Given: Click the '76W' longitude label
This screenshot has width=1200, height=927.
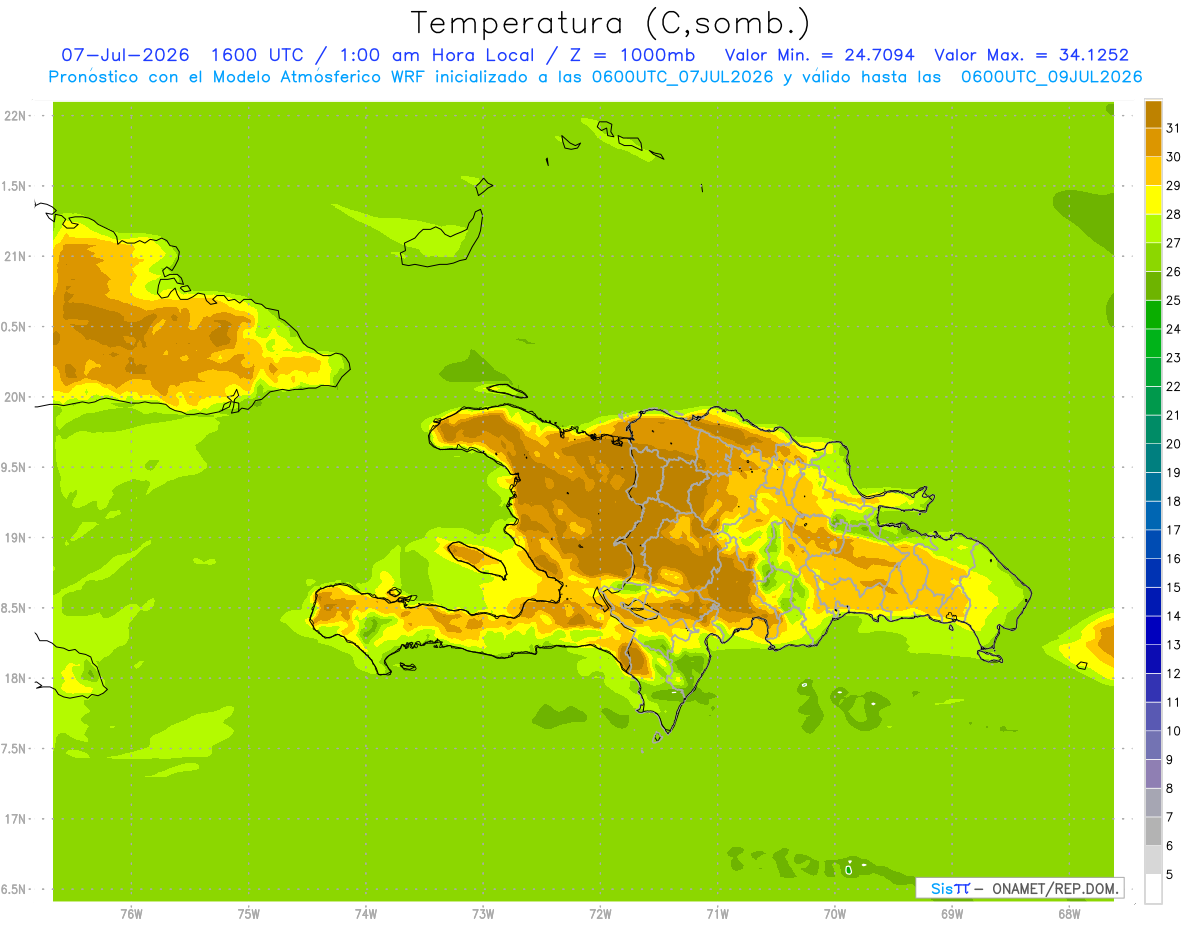Looking at the screenshot, I should pos(131,913).
